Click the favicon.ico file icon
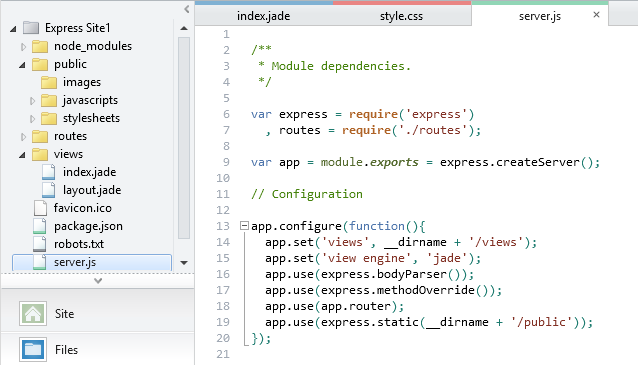The height and width of the screenshot is (365, 638). tap(40, 208)
